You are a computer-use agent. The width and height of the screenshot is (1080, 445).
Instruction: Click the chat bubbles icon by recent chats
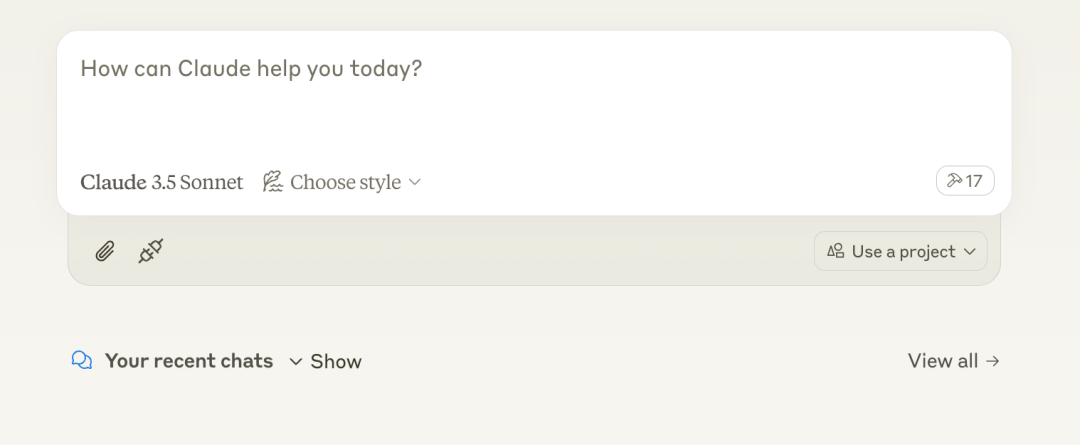pos(82,360)
